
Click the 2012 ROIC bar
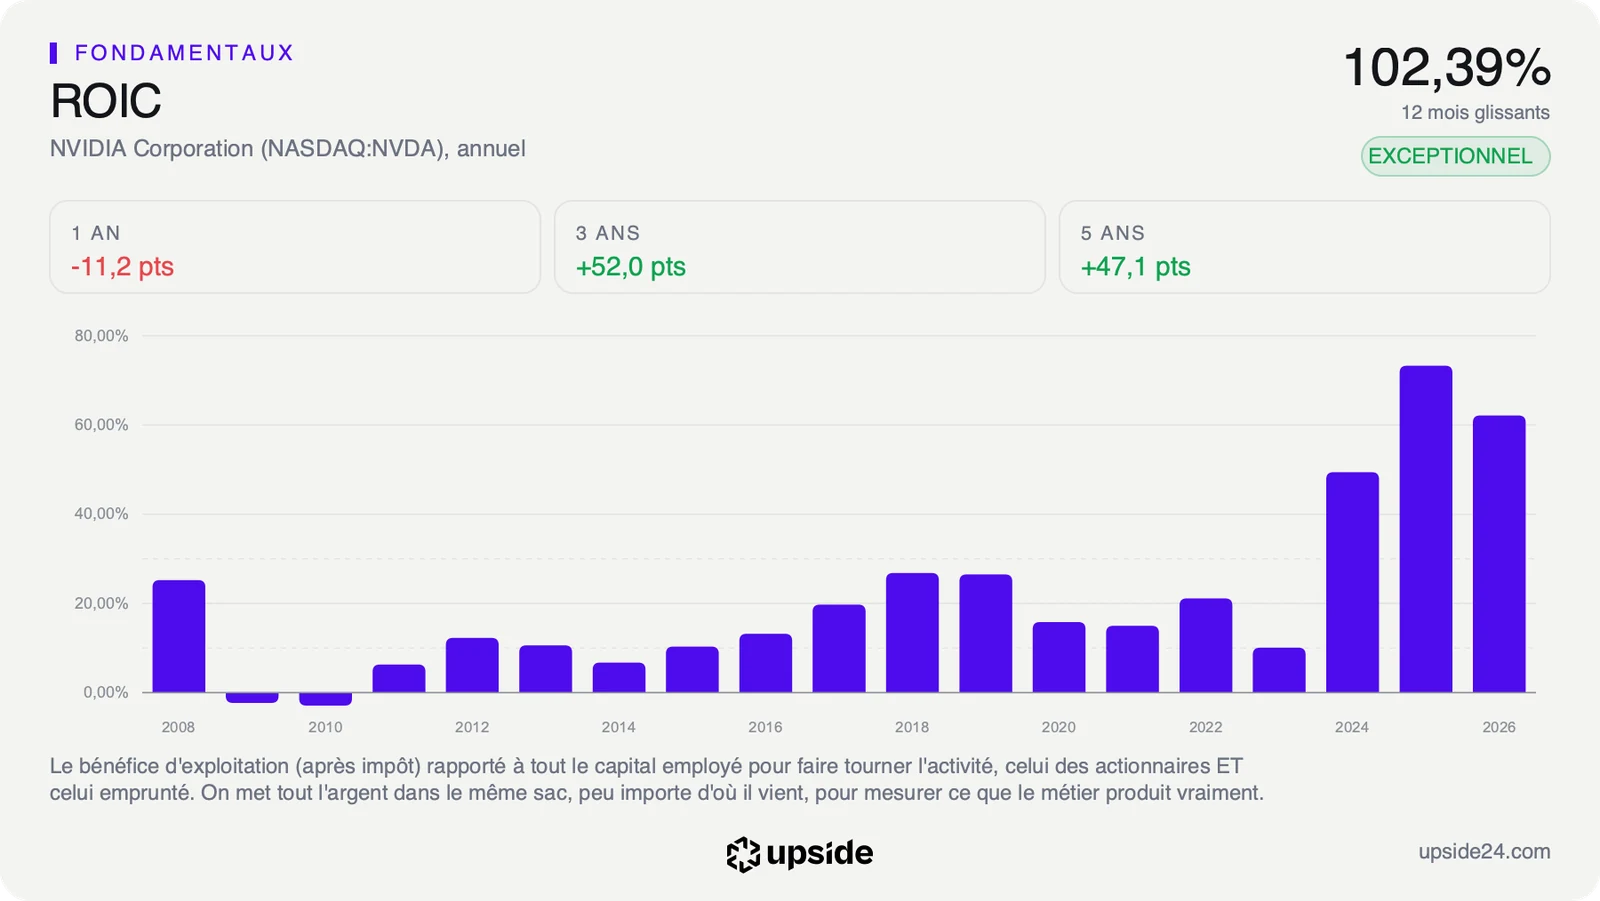pos(472,665)
